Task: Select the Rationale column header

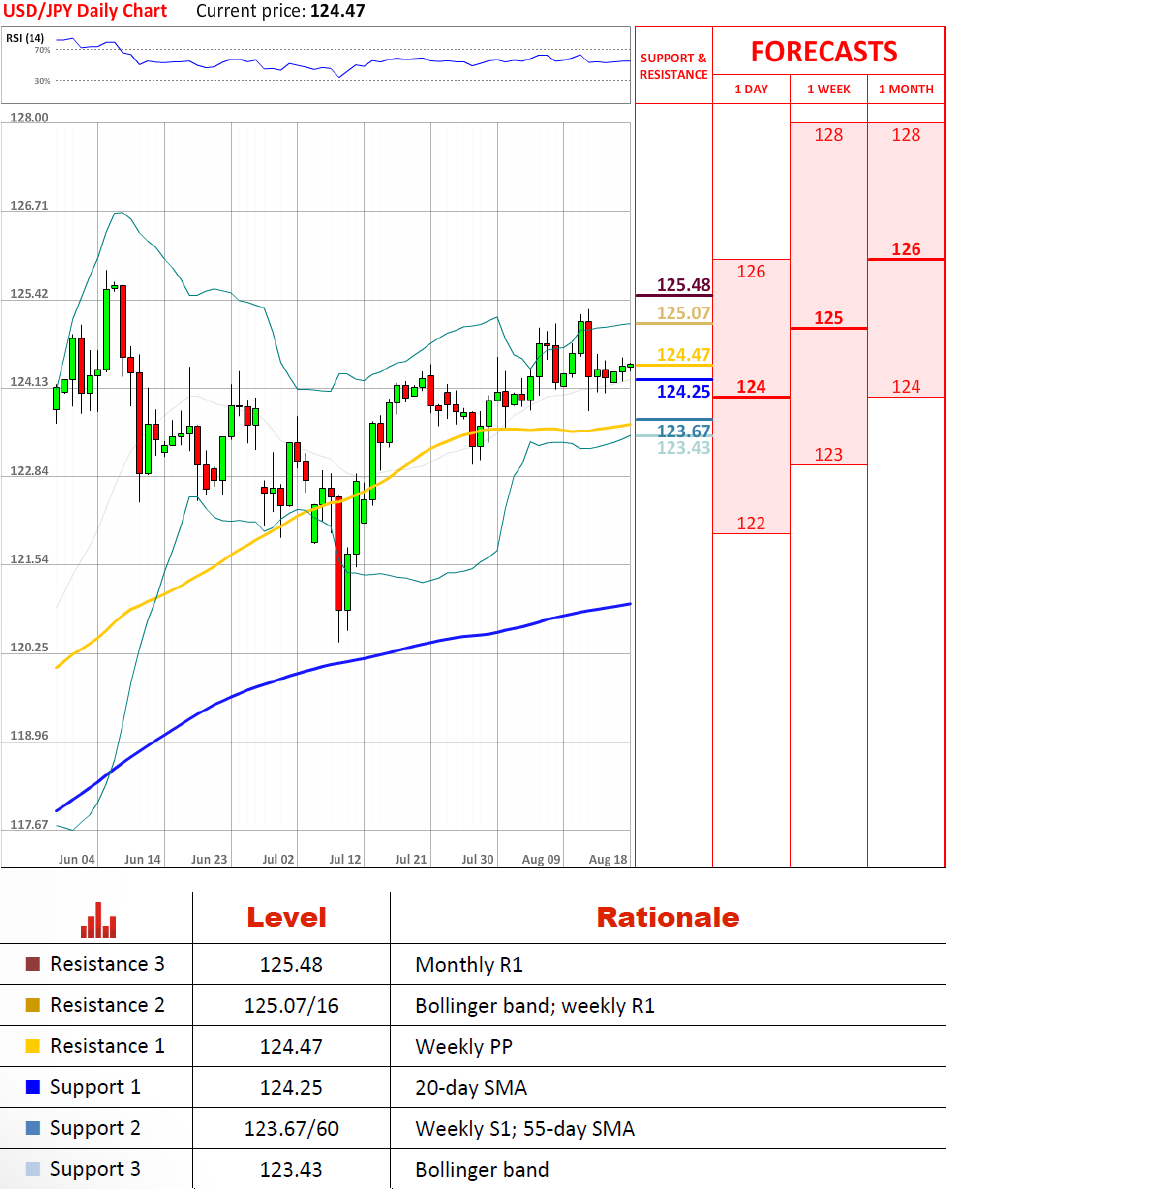Action: click(667, 917)
